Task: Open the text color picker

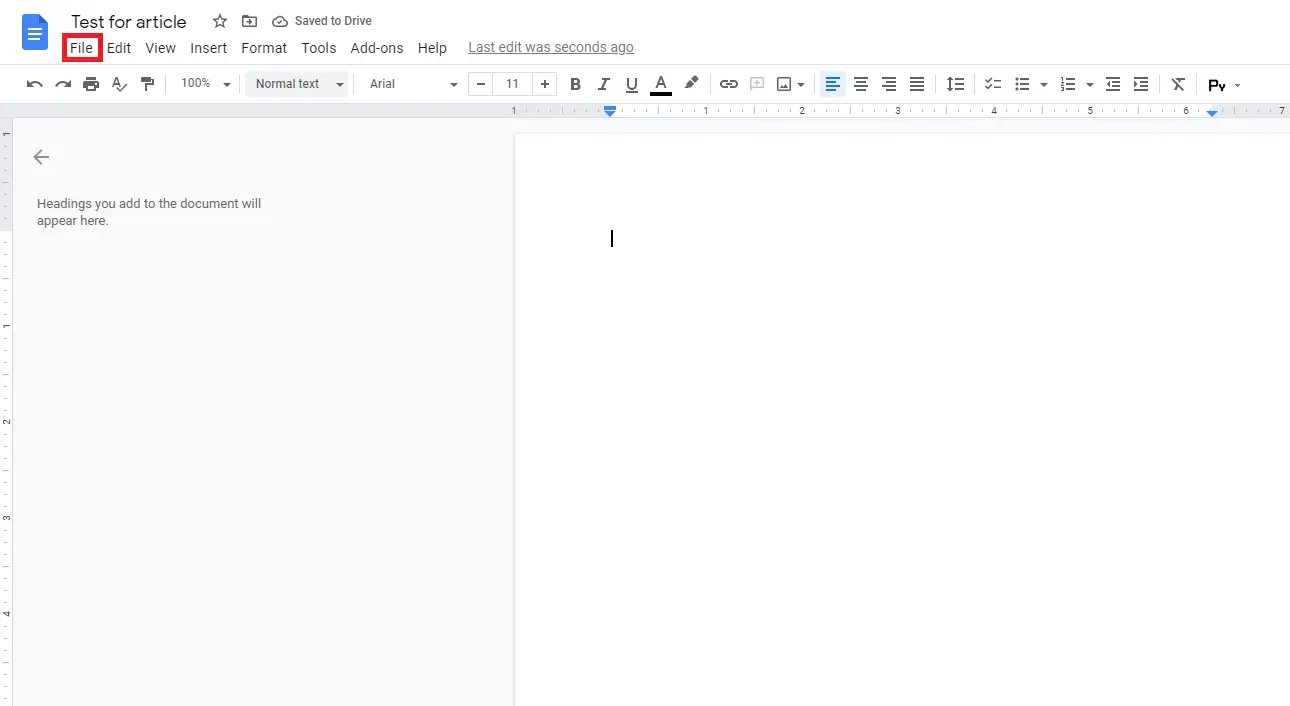Action: pos(661,84)
